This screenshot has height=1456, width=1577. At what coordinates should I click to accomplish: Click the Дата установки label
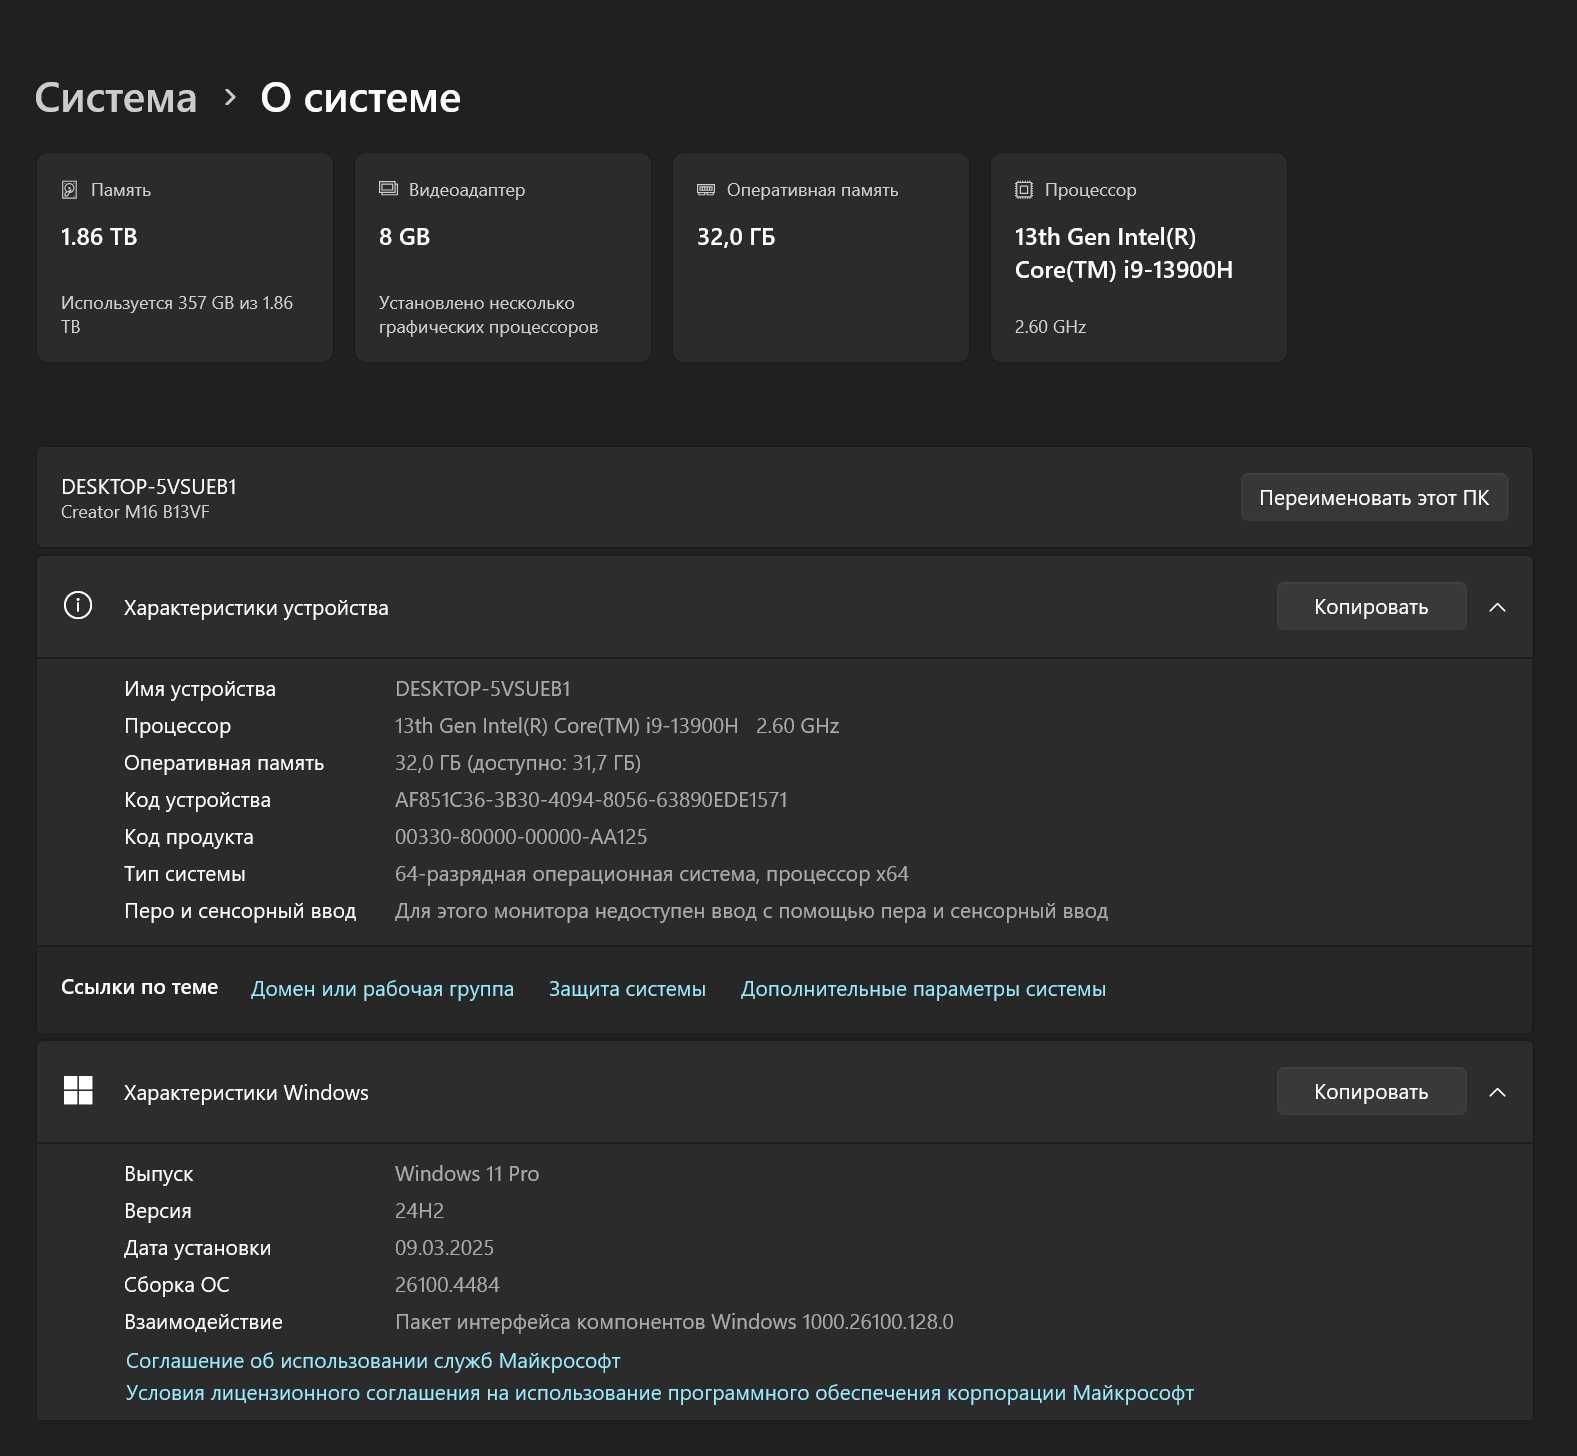point(197,1248)
